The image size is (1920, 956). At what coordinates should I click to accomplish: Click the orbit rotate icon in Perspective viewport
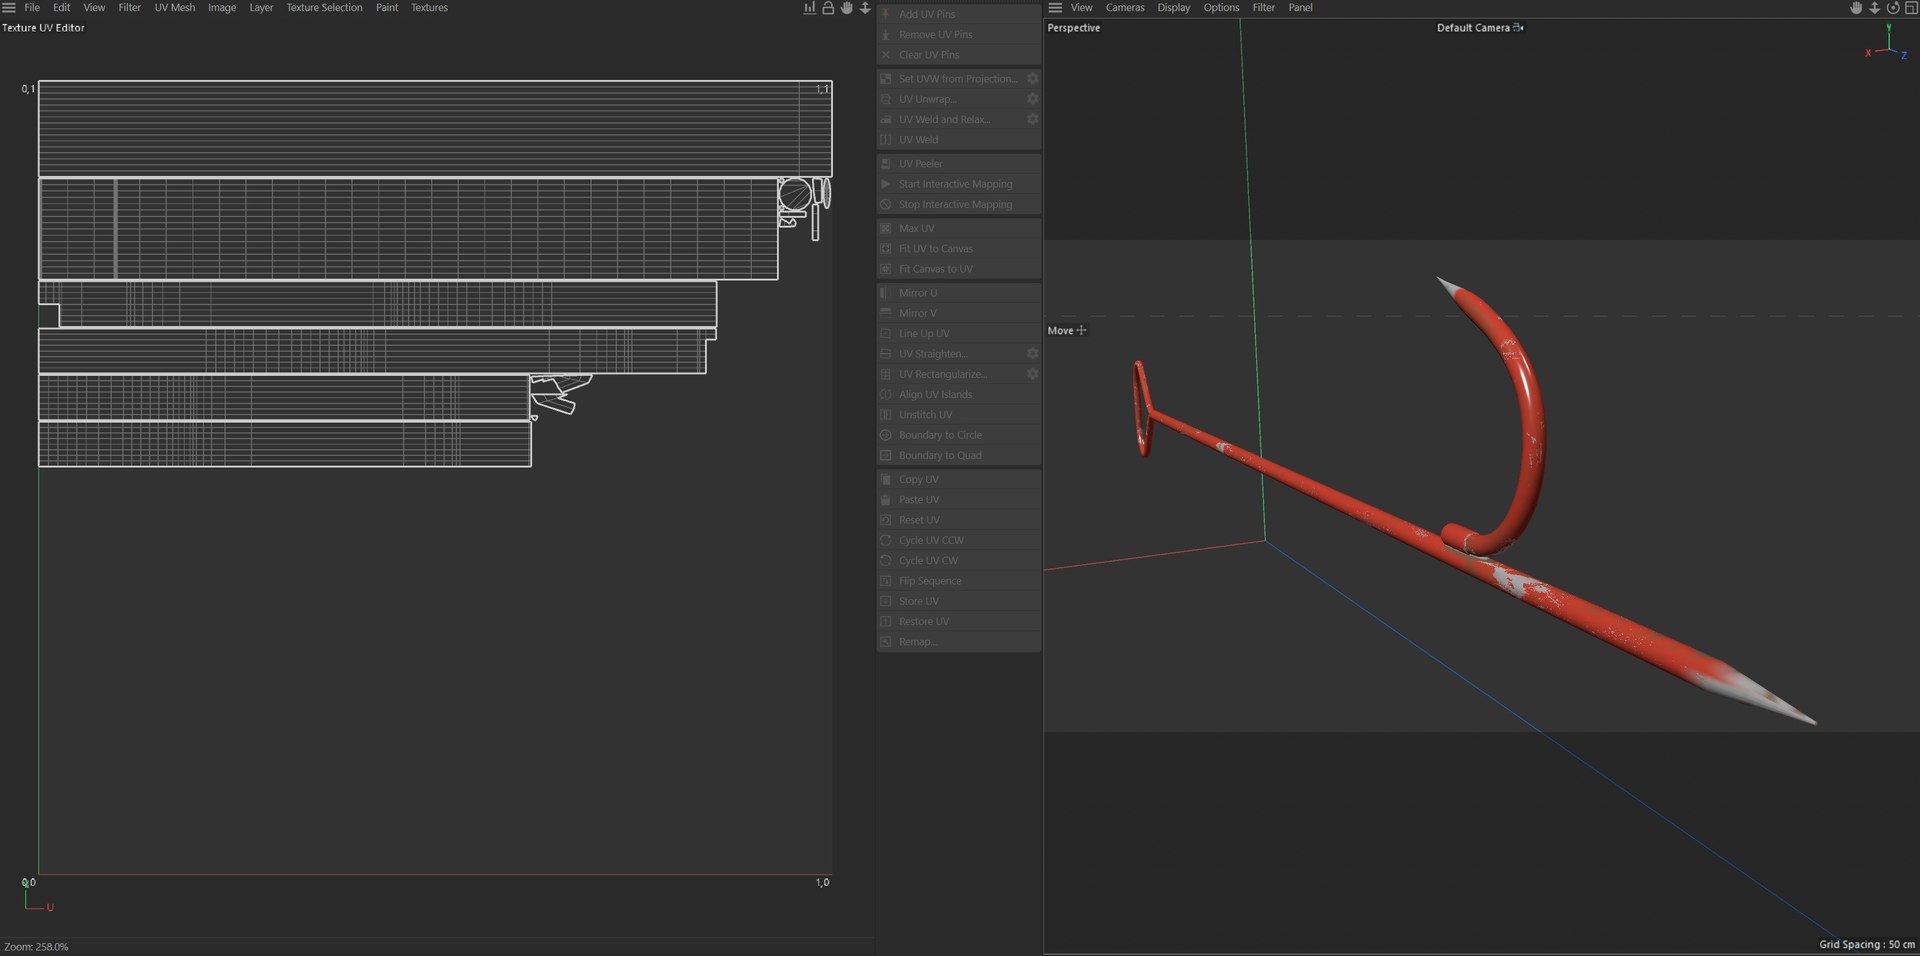tap(1893, 8)
